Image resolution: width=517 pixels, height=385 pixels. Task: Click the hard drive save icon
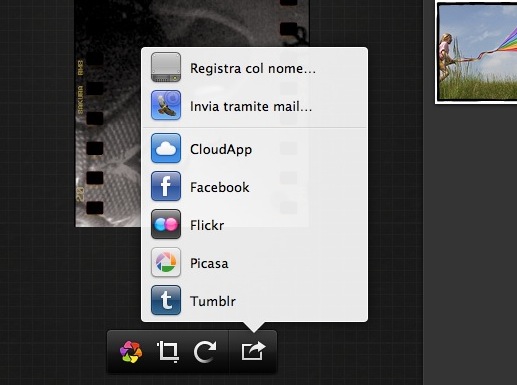coord(166,67)
